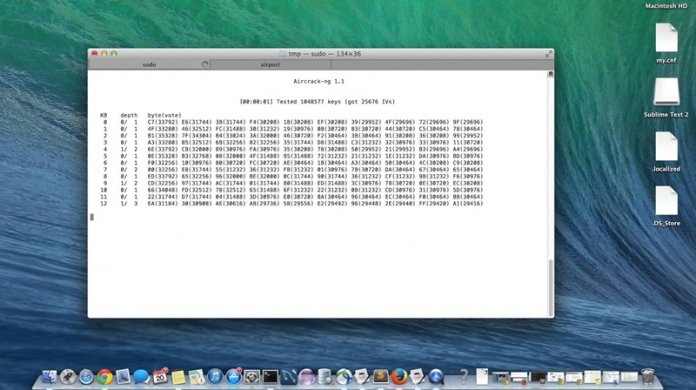Open the App Store icon in the Dock
696x390 pixels.
(x=233, y=376)
